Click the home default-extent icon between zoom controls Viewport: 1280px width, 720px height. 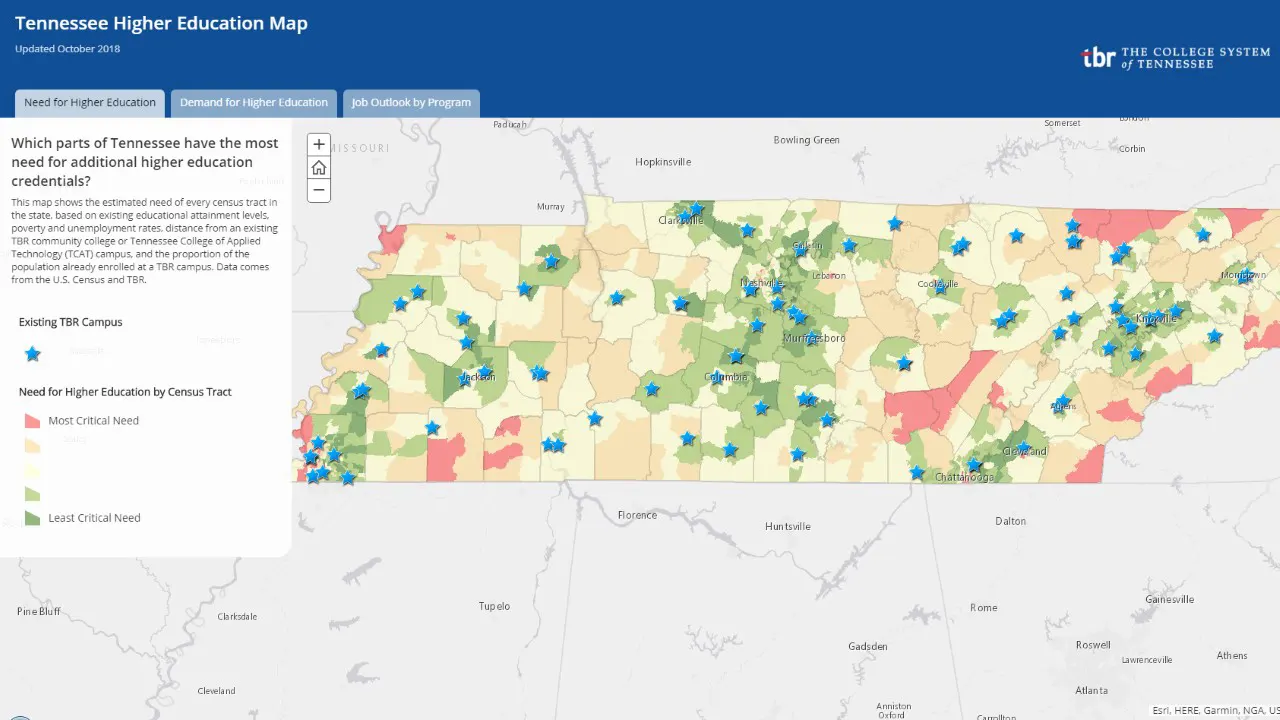[318, 167]
